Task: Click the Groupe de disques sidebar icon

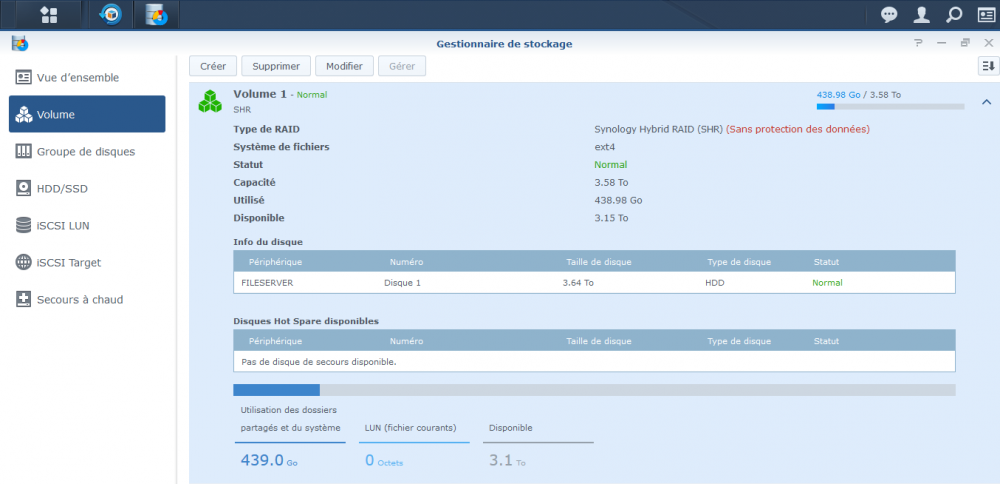Action: (24, 151)
